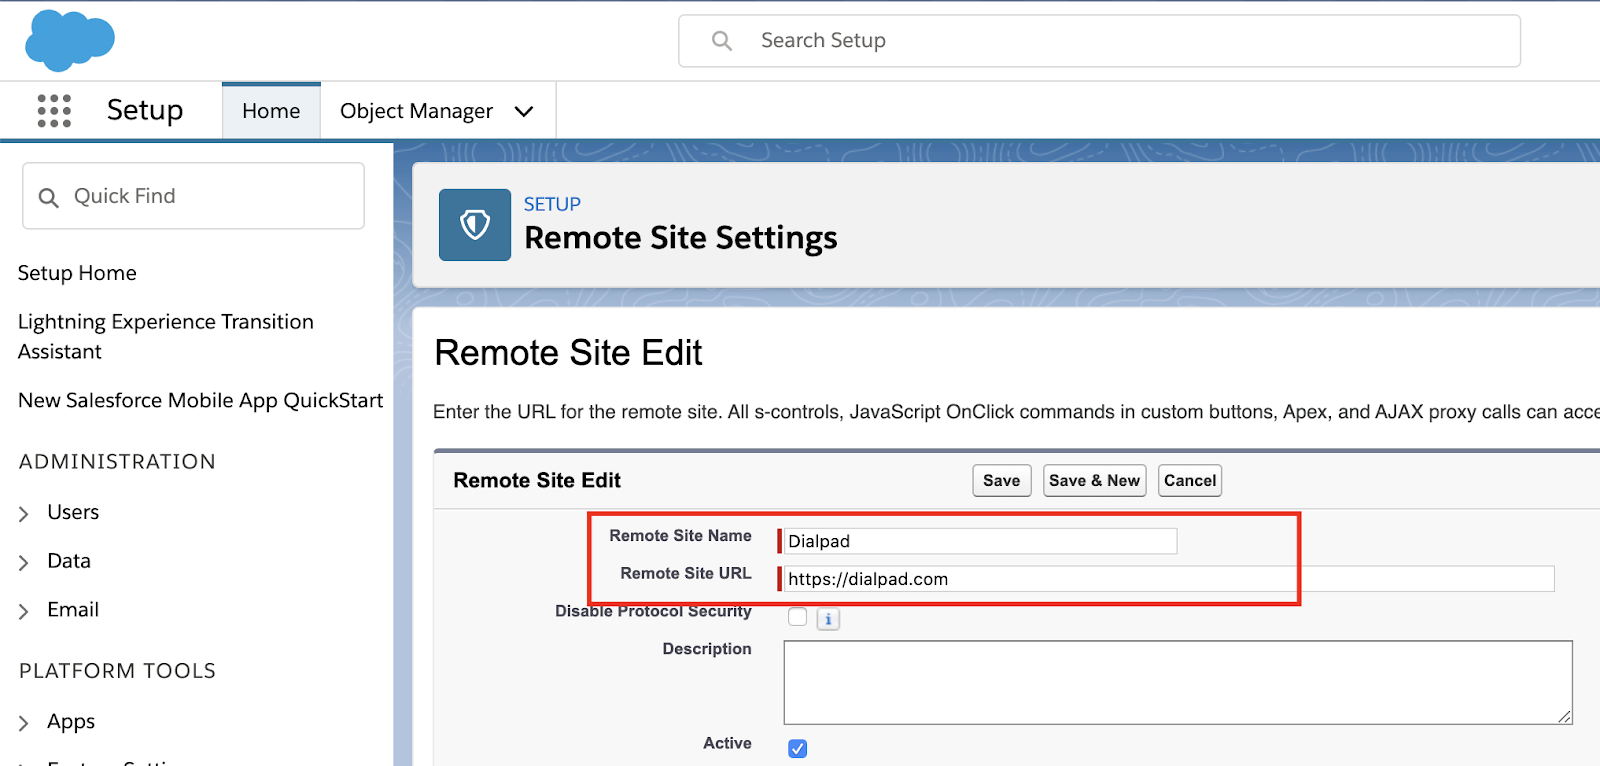1600x766 pixels.
Task: Expand the Data section chevron
Action: (24, 563)
